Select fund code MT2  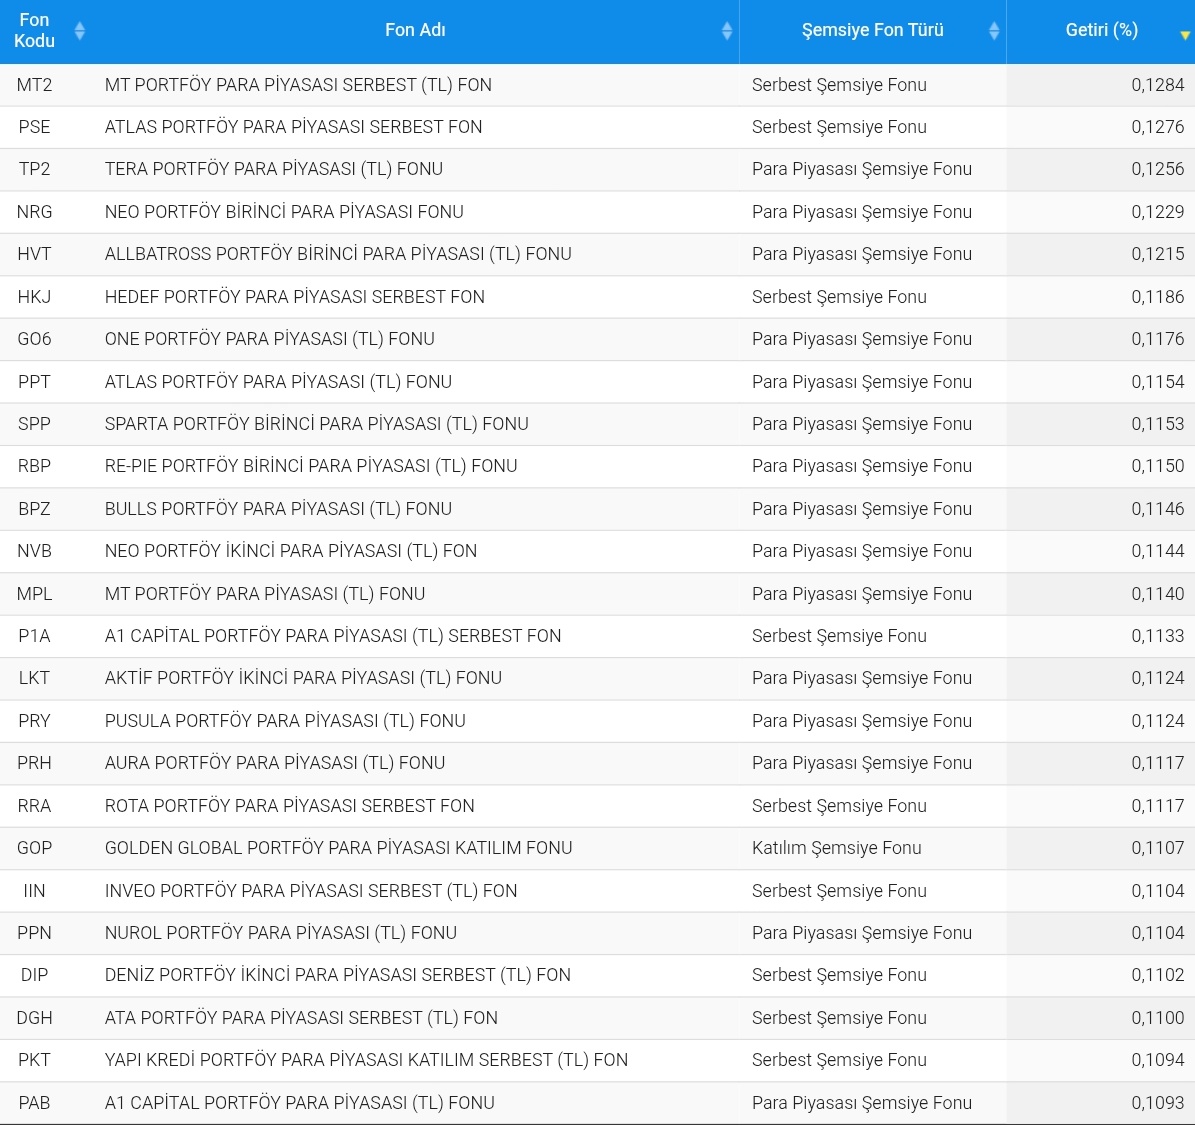point(34,85)
